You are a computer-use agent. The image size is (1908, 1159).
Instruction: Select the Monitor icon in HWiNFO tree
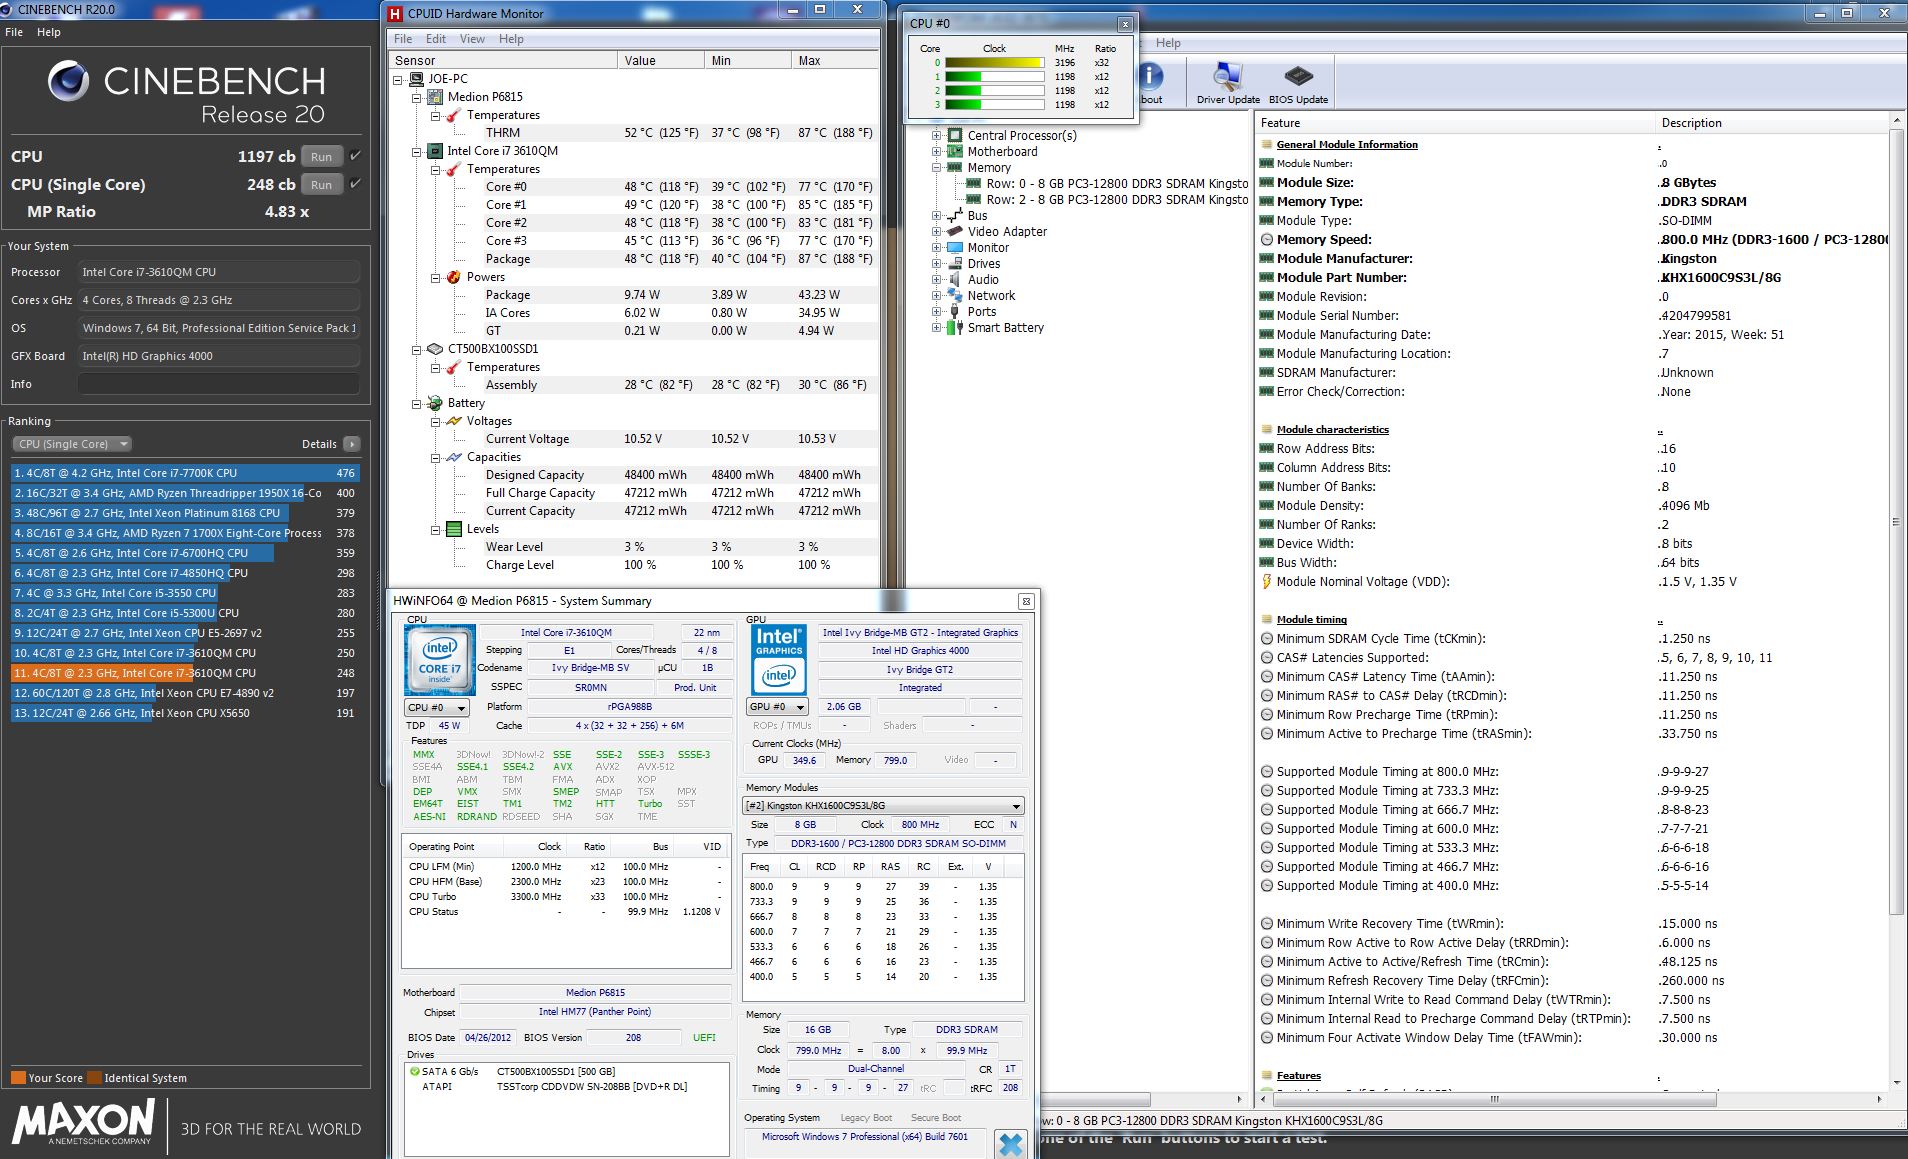pos(955,247)
